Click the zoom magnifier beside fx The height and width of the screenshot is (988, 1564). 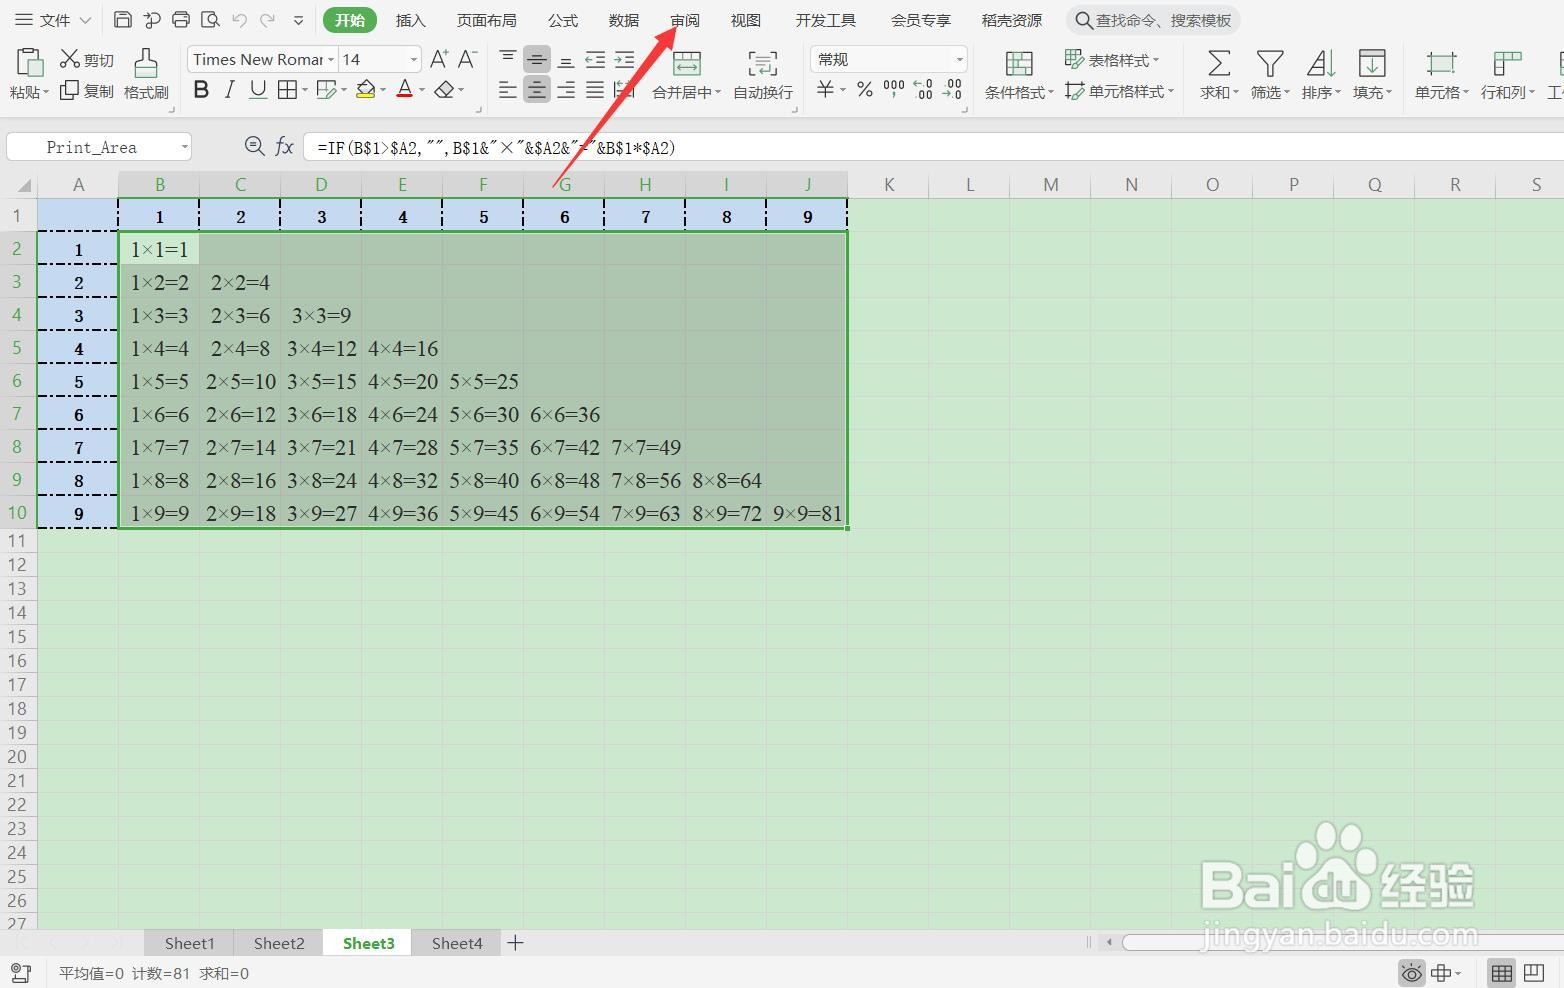pos(254,147)
